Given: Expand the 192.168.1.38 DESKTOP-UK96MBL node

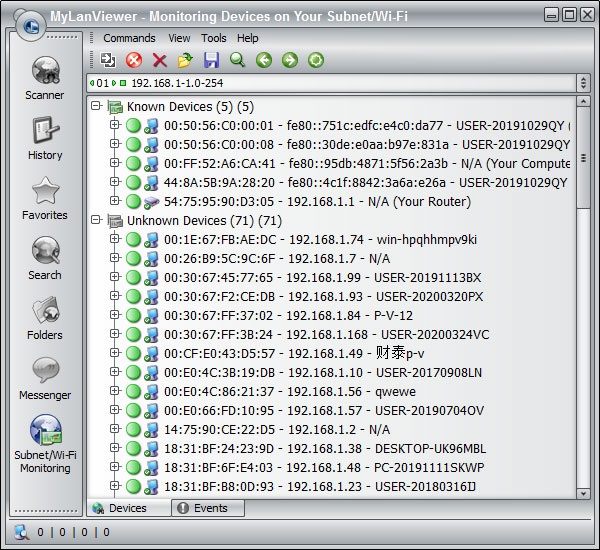Looking at the screenshot, I should [114, 447].
